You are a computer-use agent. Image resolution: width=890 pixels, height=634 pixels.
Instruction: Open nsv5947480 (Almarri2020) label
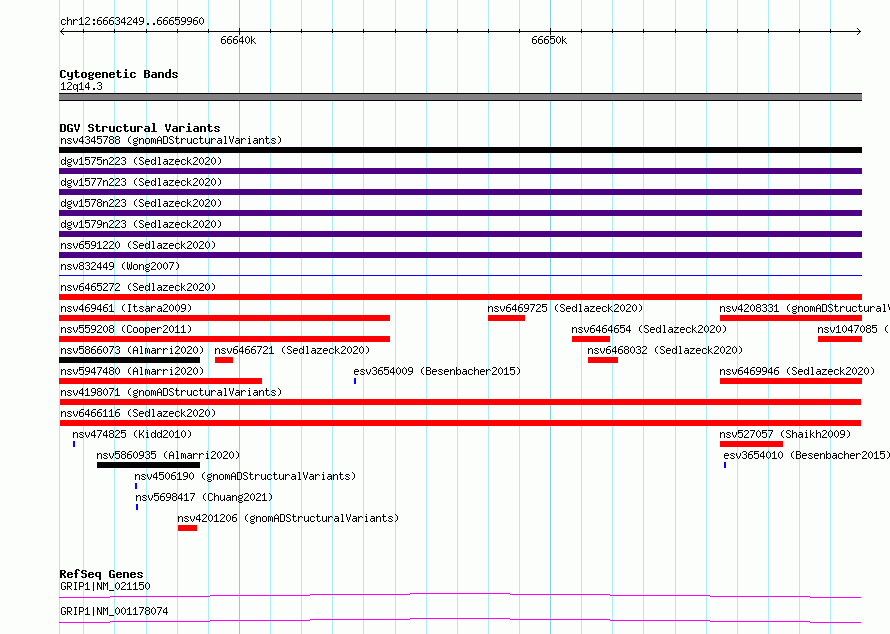click(132, 371)
